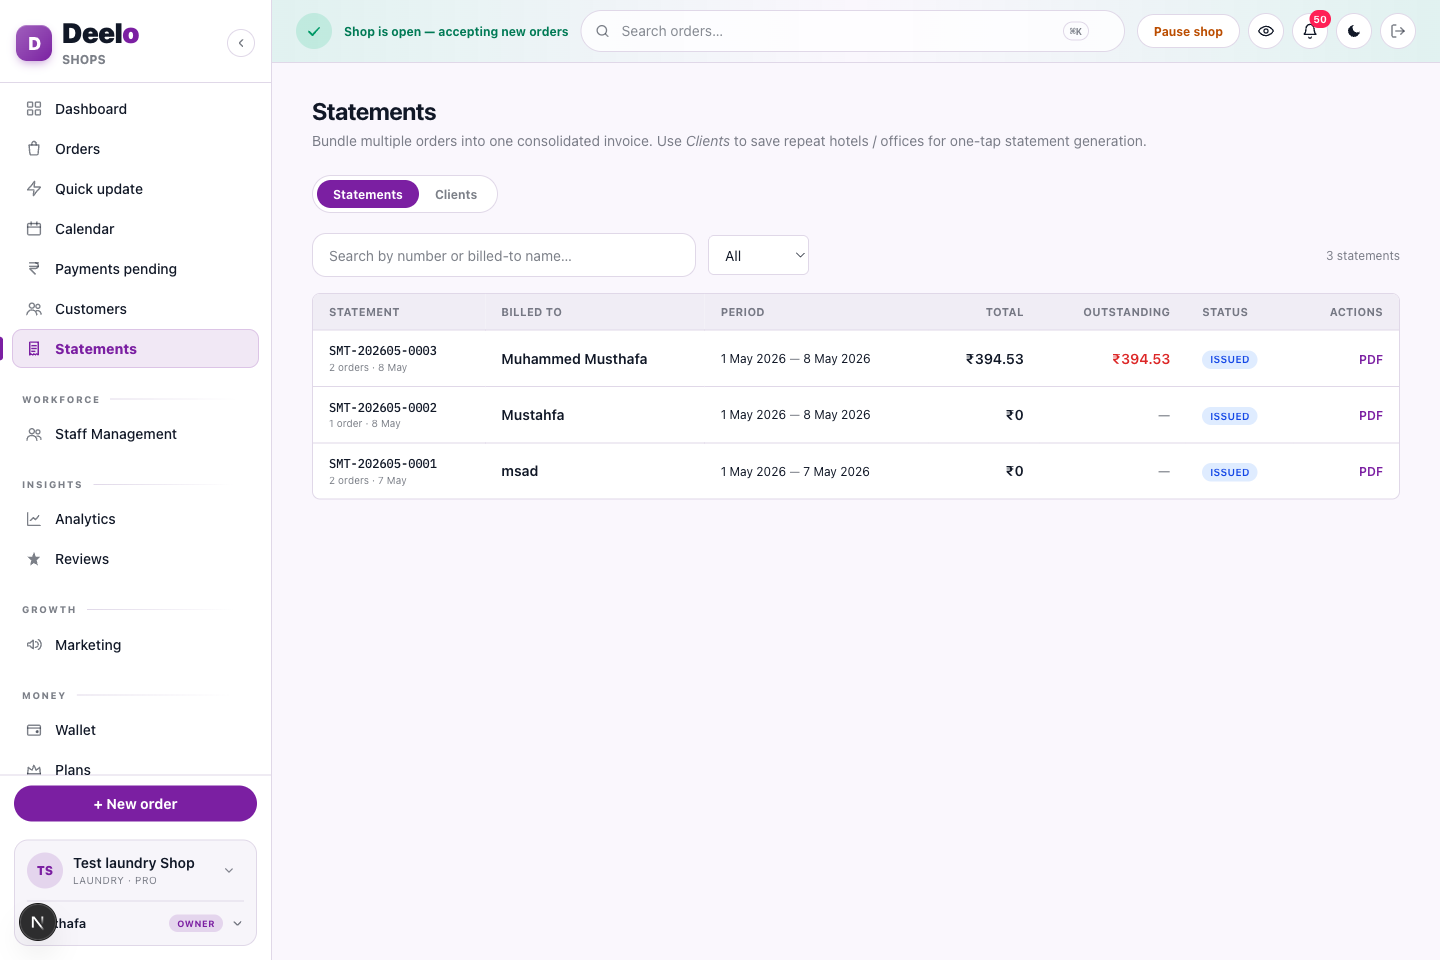Click the green shop-open checkmark icon

click(x=314, y=31)
